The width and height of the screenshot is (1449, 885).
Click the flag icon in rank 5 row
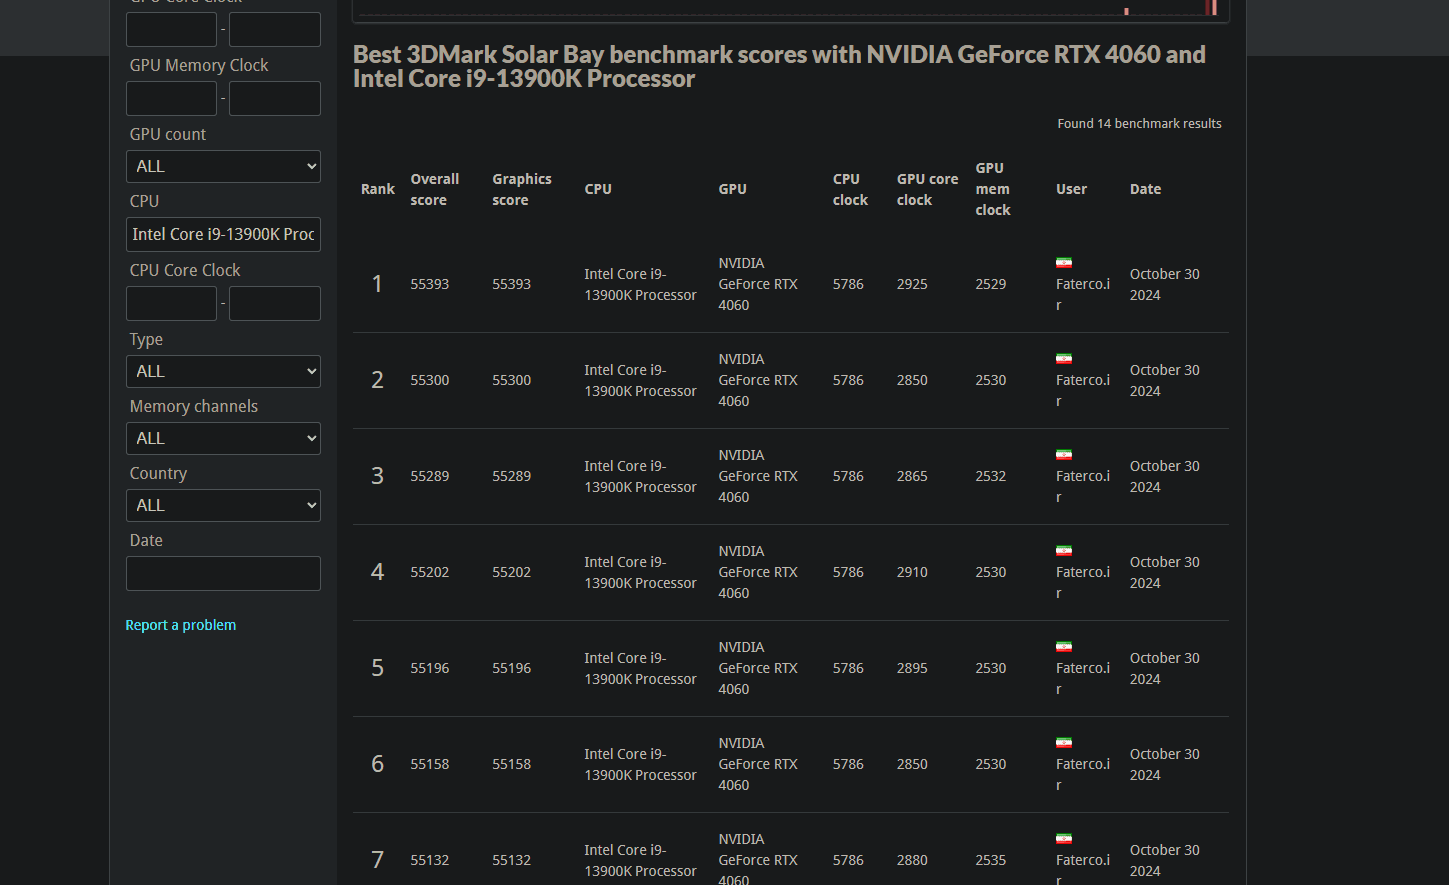pos(1063,647)
